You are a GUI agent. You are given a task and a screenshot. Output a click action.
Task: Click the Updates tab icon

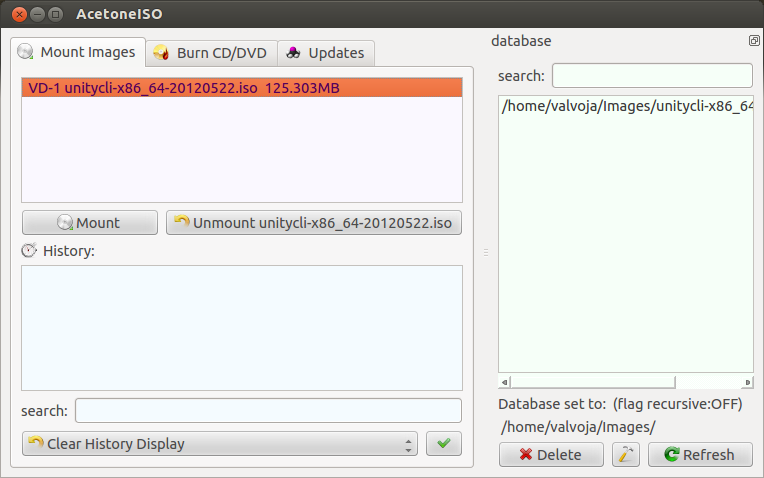[x=294, y=53]
